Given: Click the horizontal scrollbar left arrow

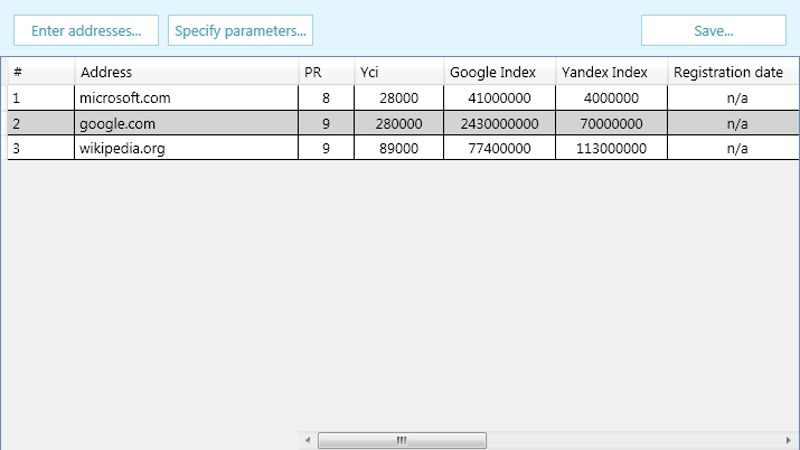Looking at the screenshot, I should pyautogui.click(x=308, y=440).
